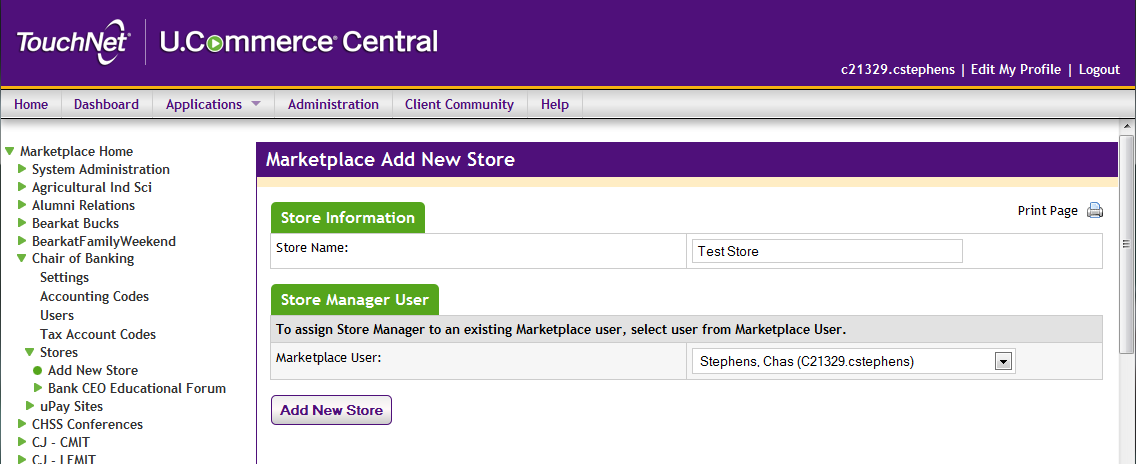Click in the Store Name input field

827,251
